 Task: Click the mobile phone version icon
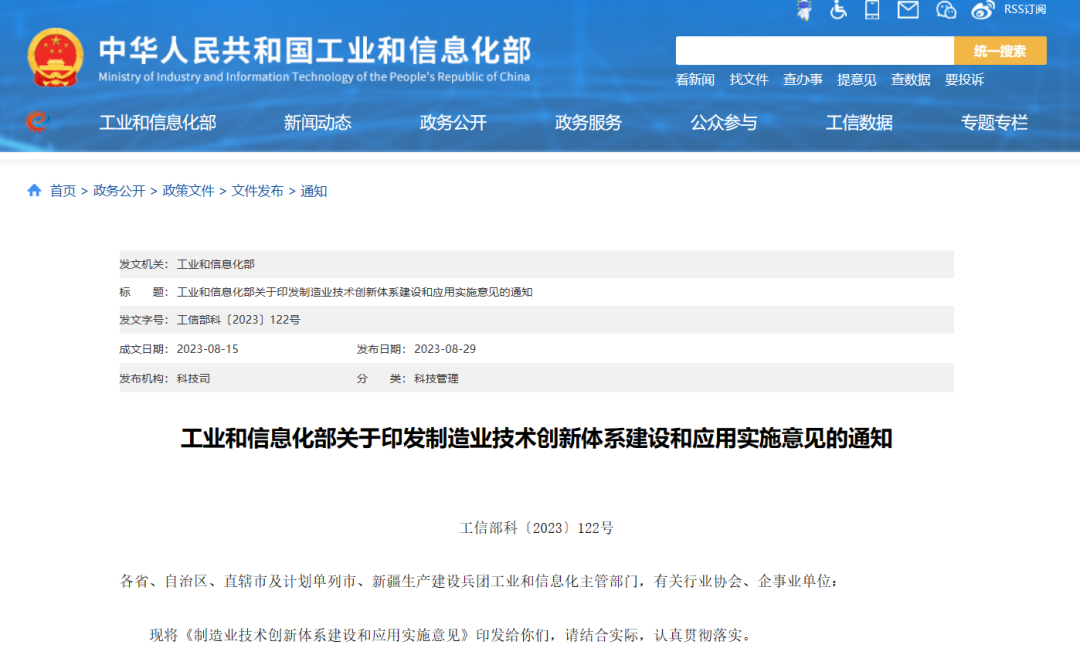872,10
